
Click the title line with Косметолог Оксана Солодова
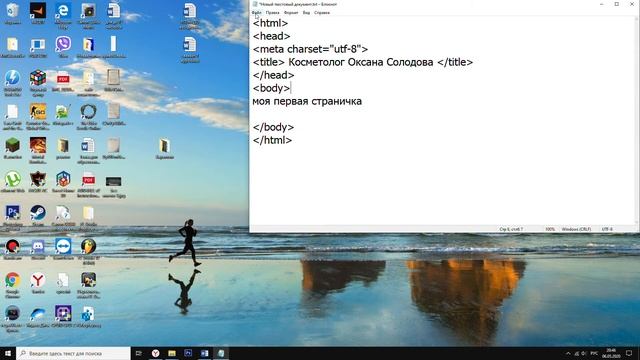[x=363, y=62]
